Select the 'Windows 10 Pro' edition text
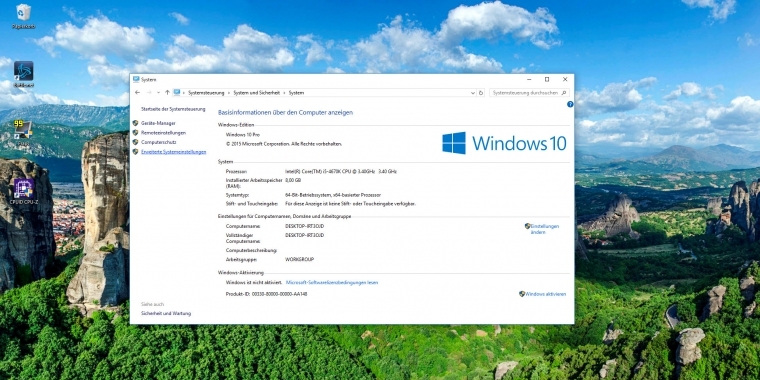The image size is (760, 380). pos(243,134)
